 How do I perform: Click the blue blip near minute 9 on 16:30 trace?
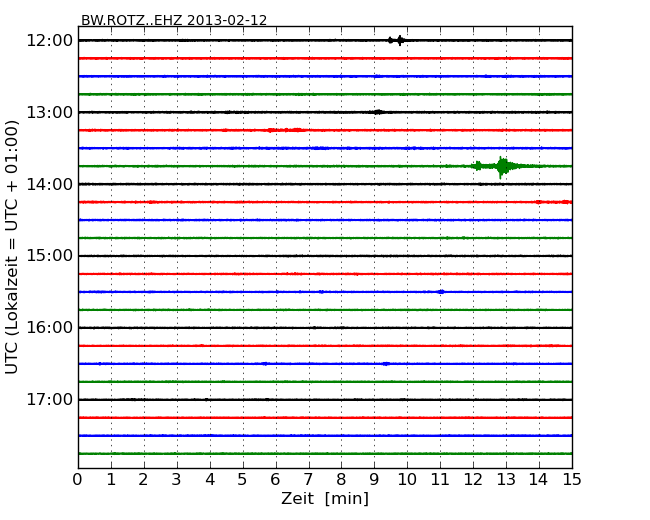[x=386, y=364]
